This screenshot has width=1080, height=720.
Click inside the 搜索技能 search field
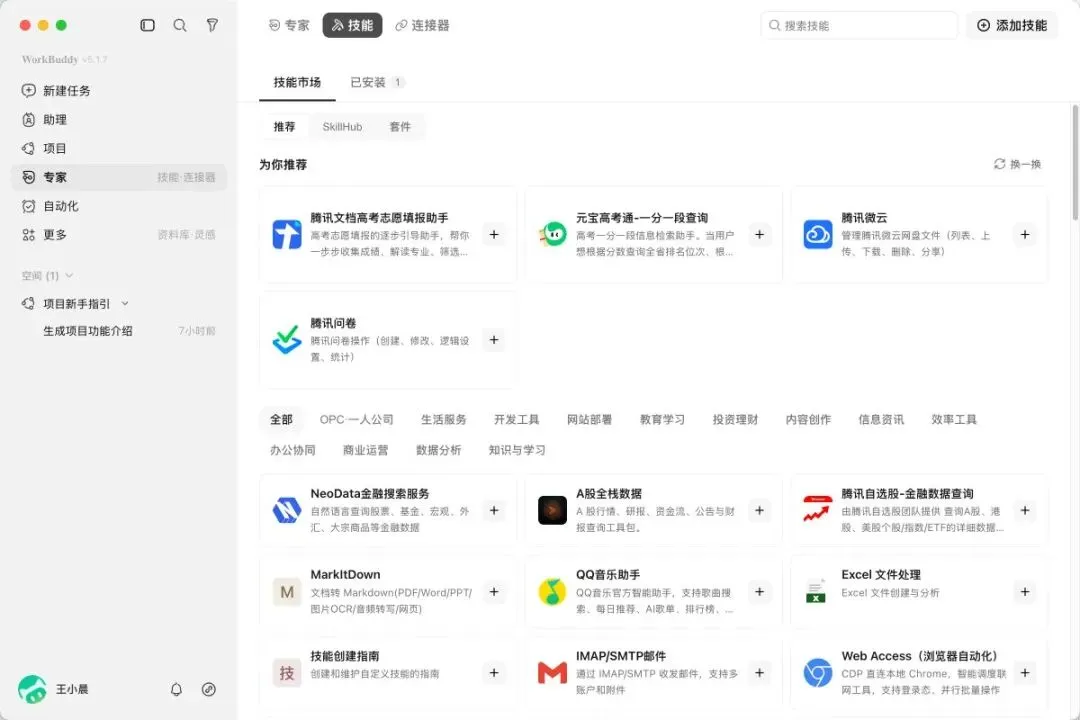pos(859,25)
